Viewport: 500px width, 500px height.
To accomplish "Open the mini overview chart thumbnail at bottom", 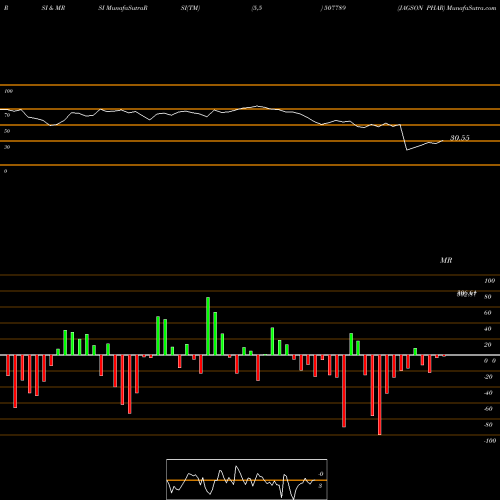I will coord(247,479).
